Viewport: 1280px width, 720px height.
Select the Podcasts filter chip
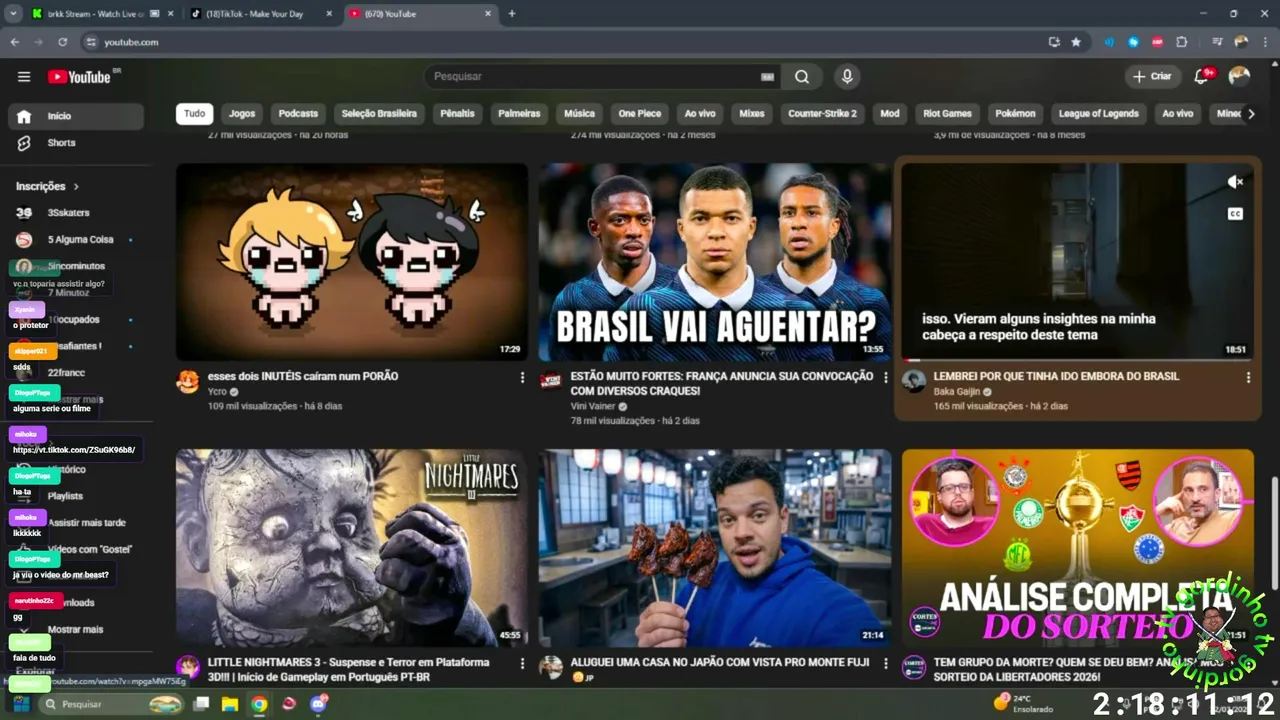coord(298,114)
